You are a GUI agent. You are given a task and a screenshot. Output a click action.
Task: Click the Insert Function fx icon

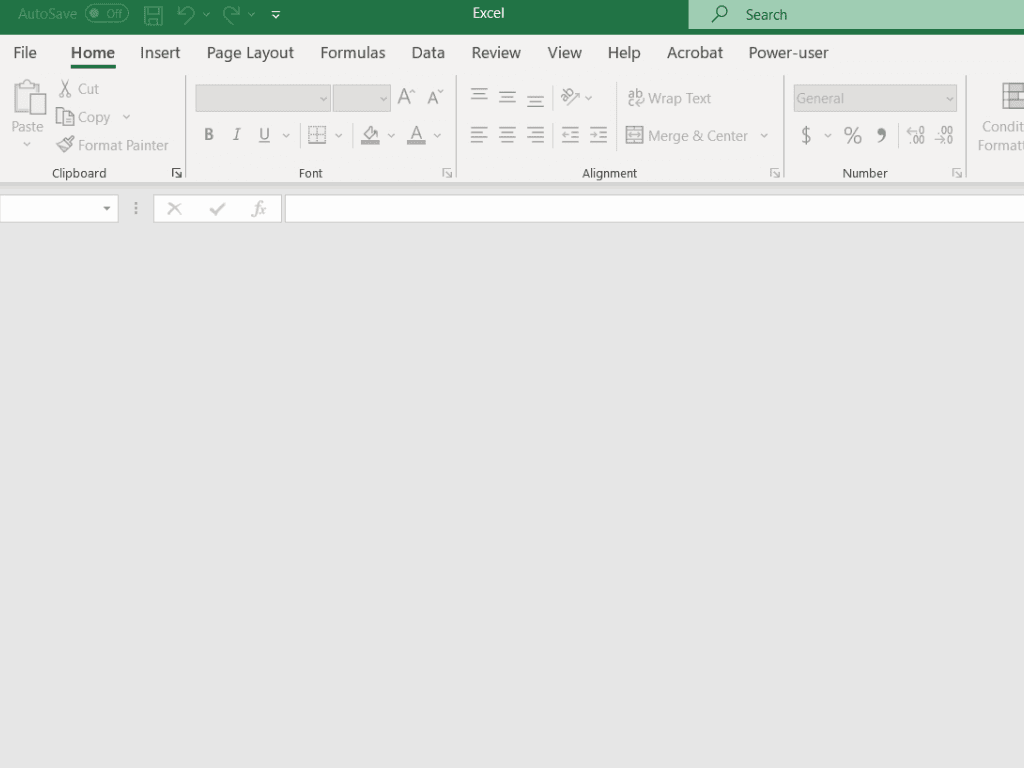coord(259,209)
